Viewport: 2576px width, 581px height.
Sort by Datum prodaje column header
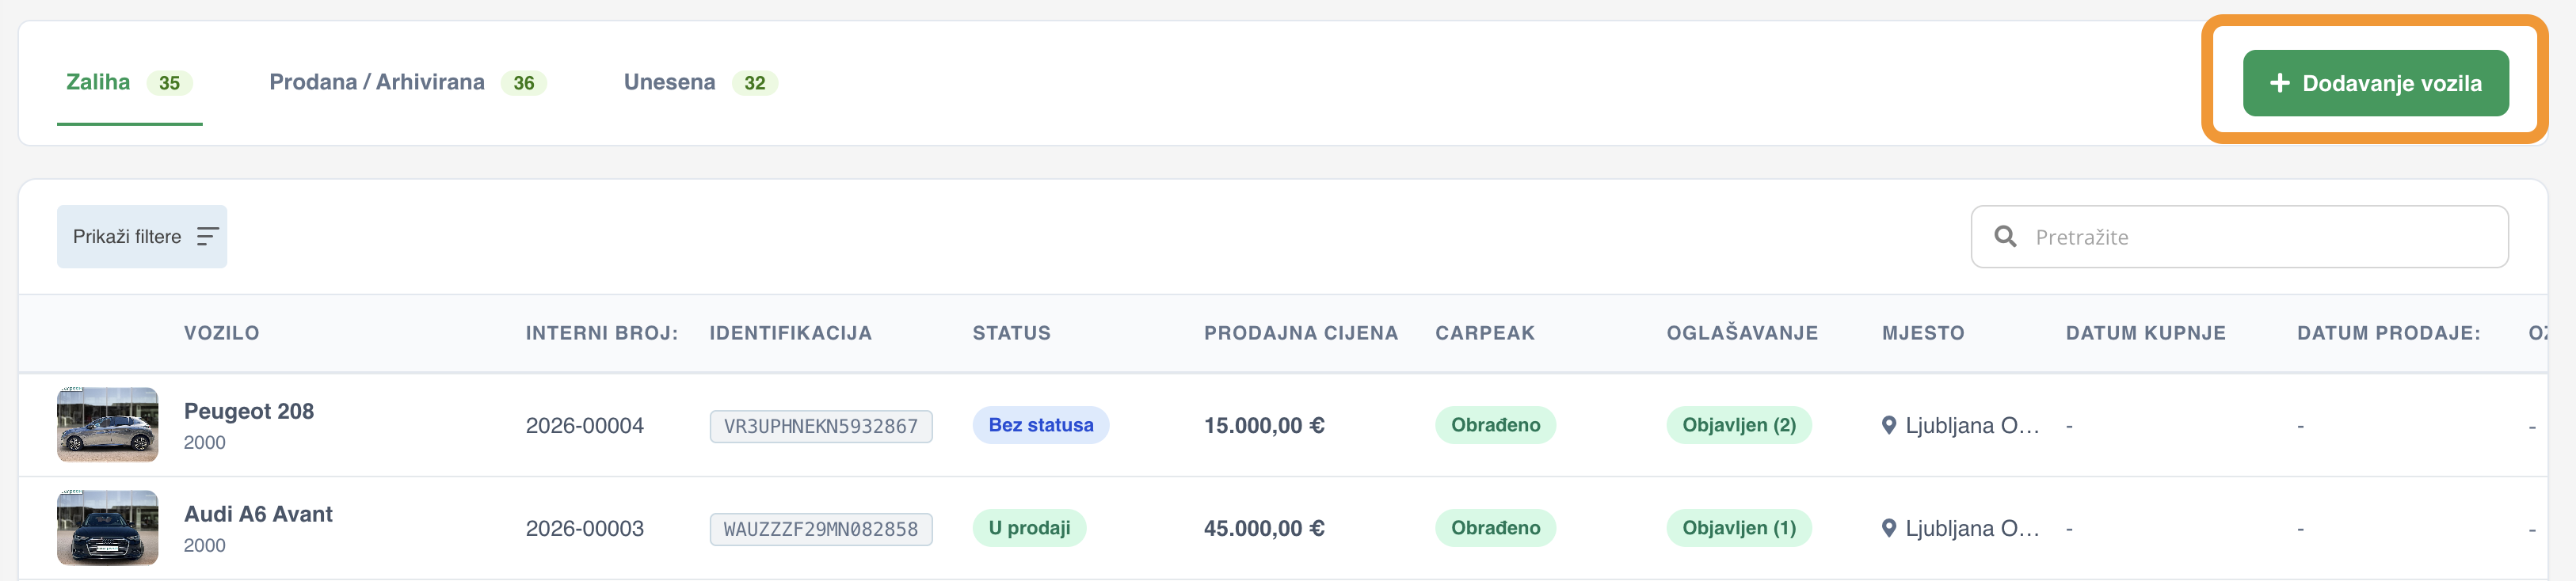coord(2388,333)
